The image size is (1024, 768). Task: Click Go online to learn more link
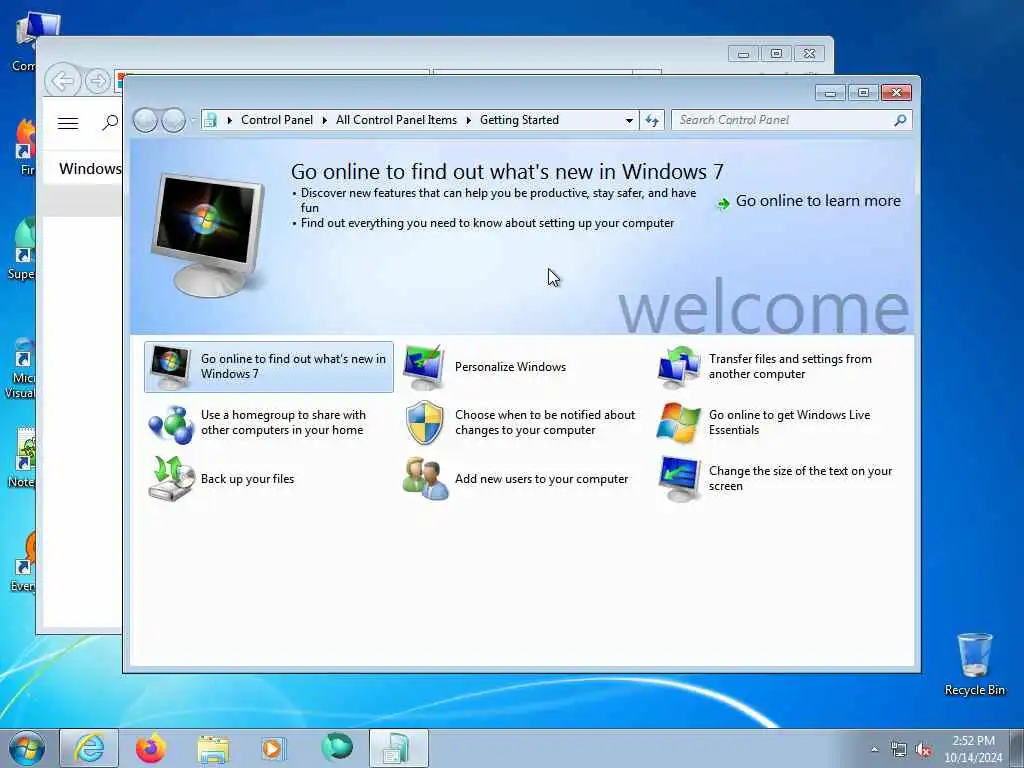tap(818, 201)
